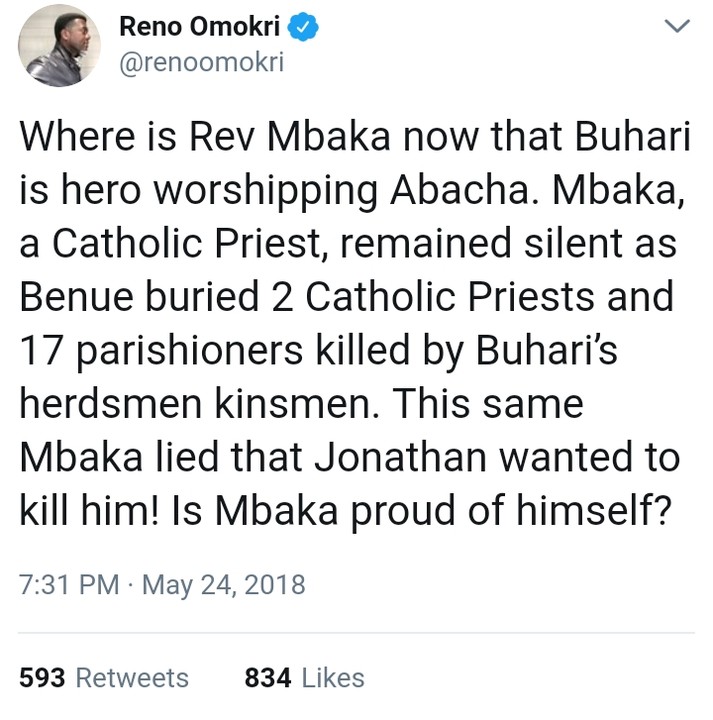The image size is (713, 720).
Task: Open the "Reno Omokri" display name
Action: point(198,29)
